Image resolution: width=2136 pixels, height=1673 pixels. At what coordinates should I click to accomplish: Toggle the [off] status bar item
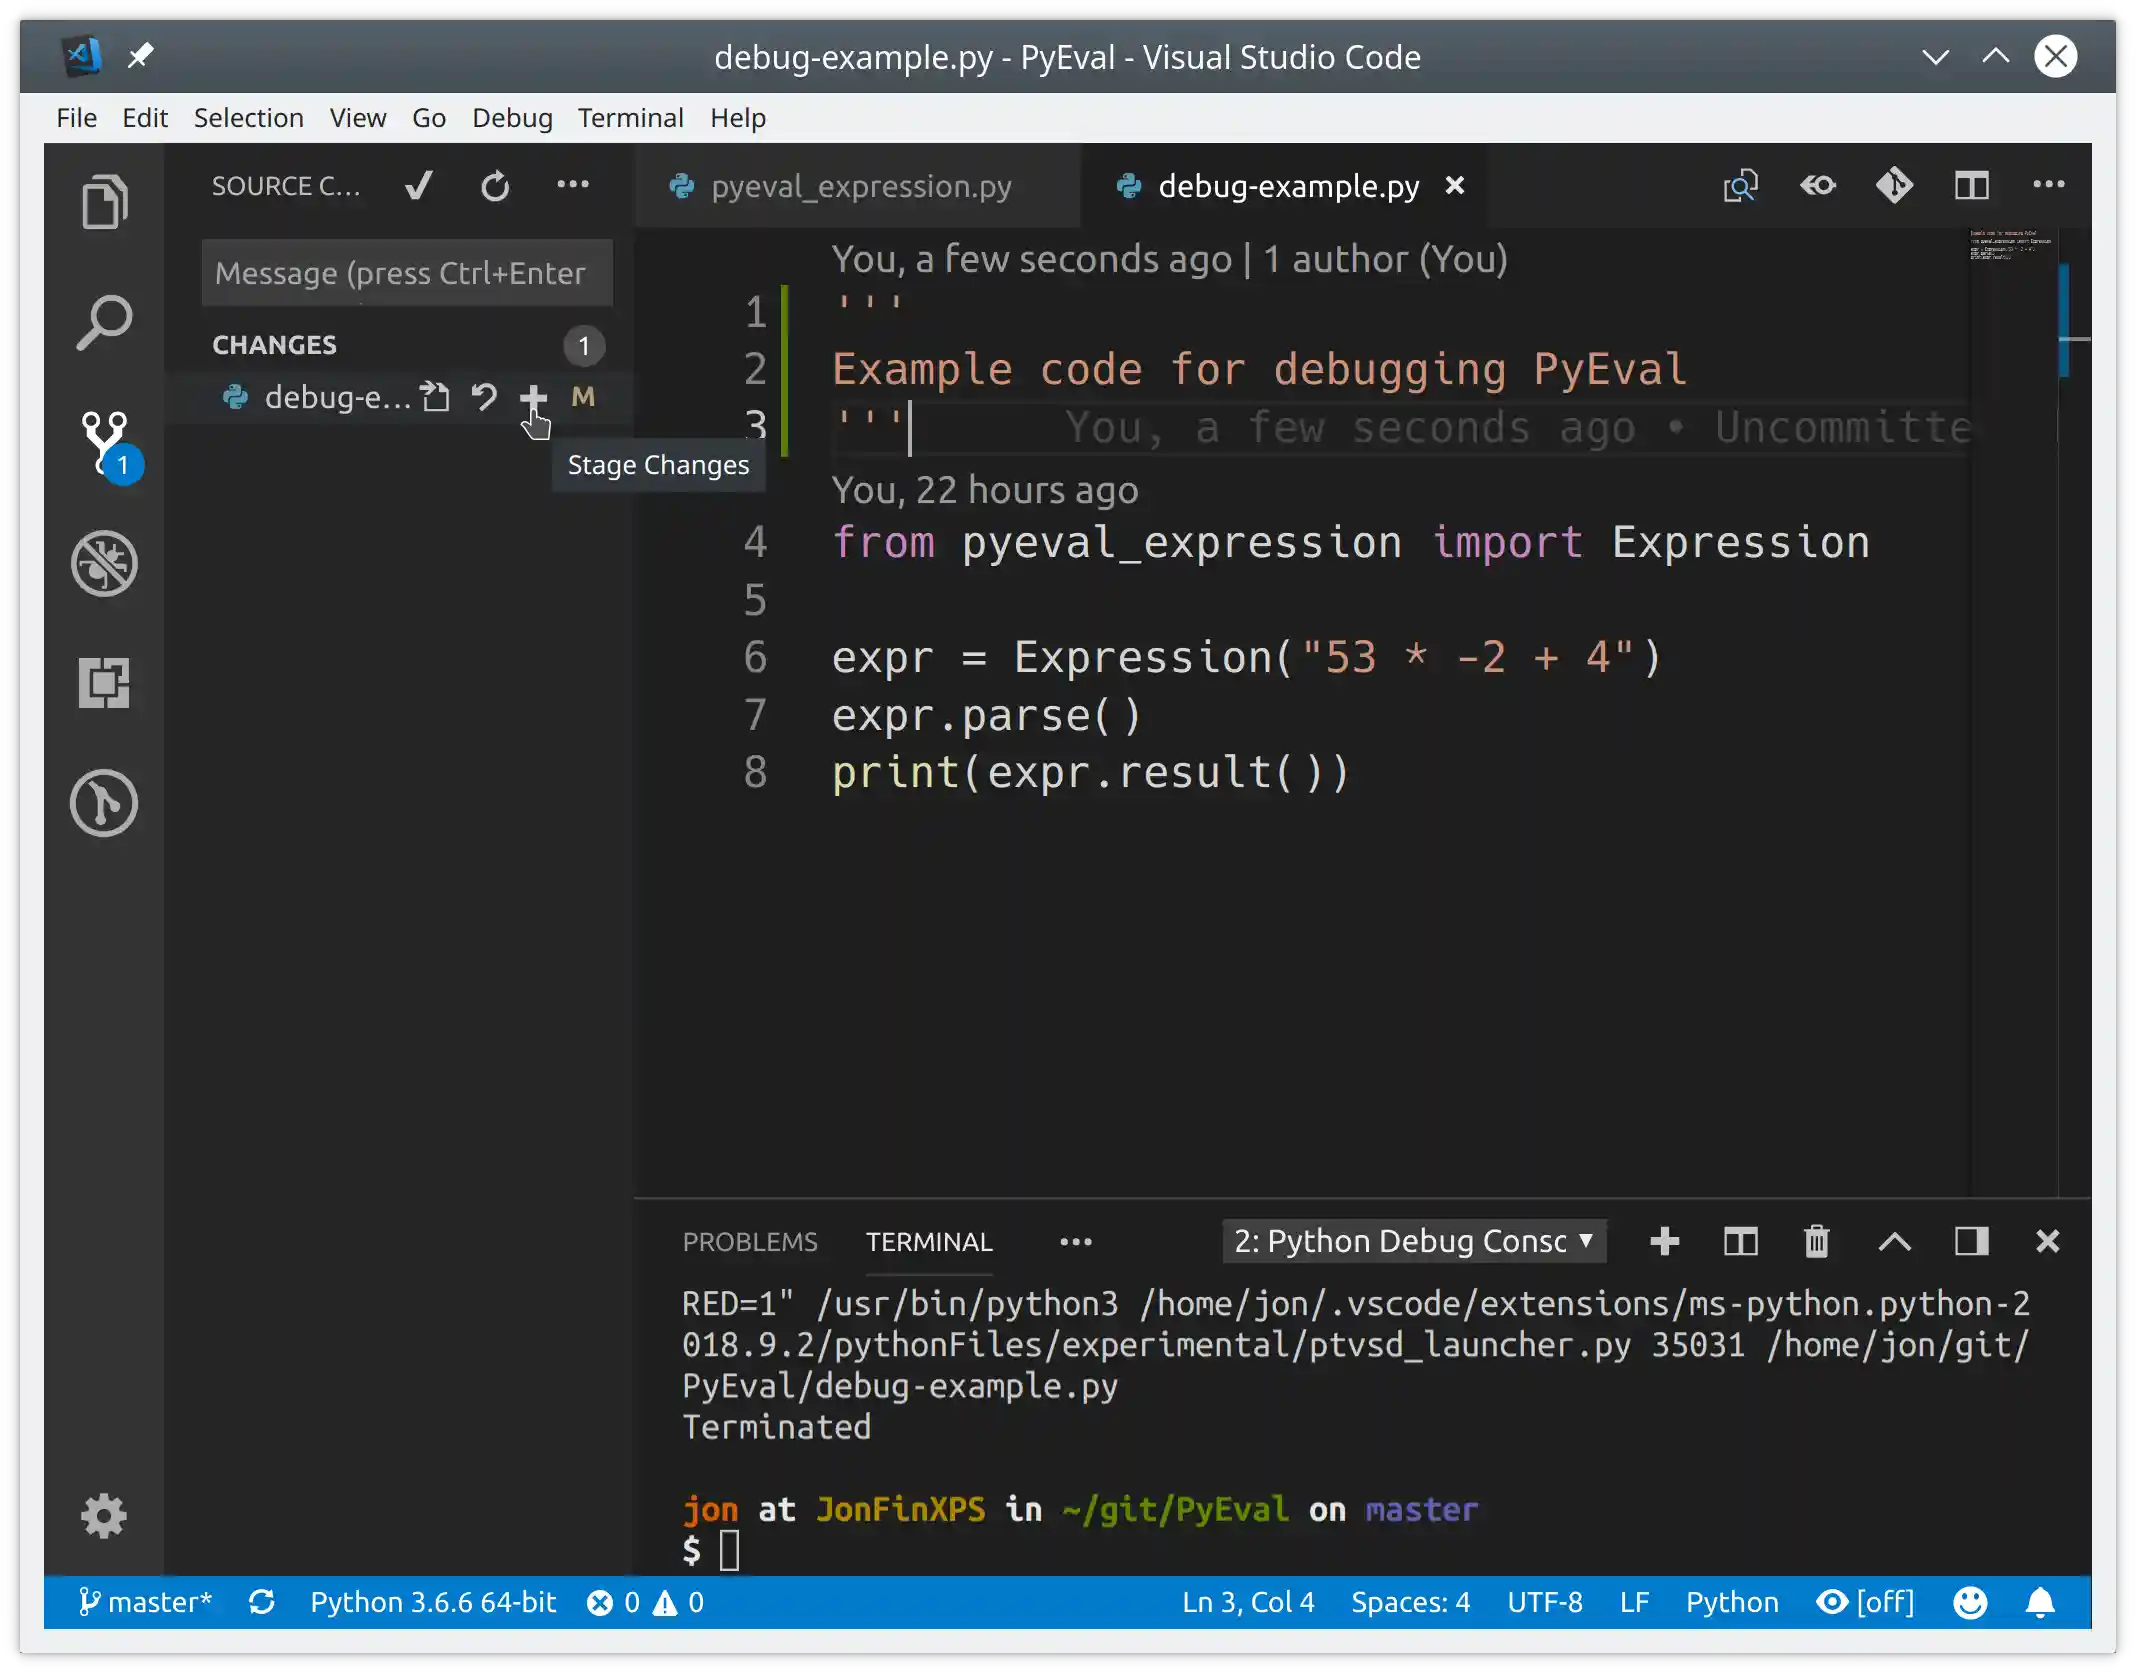coord(1868,1601)
